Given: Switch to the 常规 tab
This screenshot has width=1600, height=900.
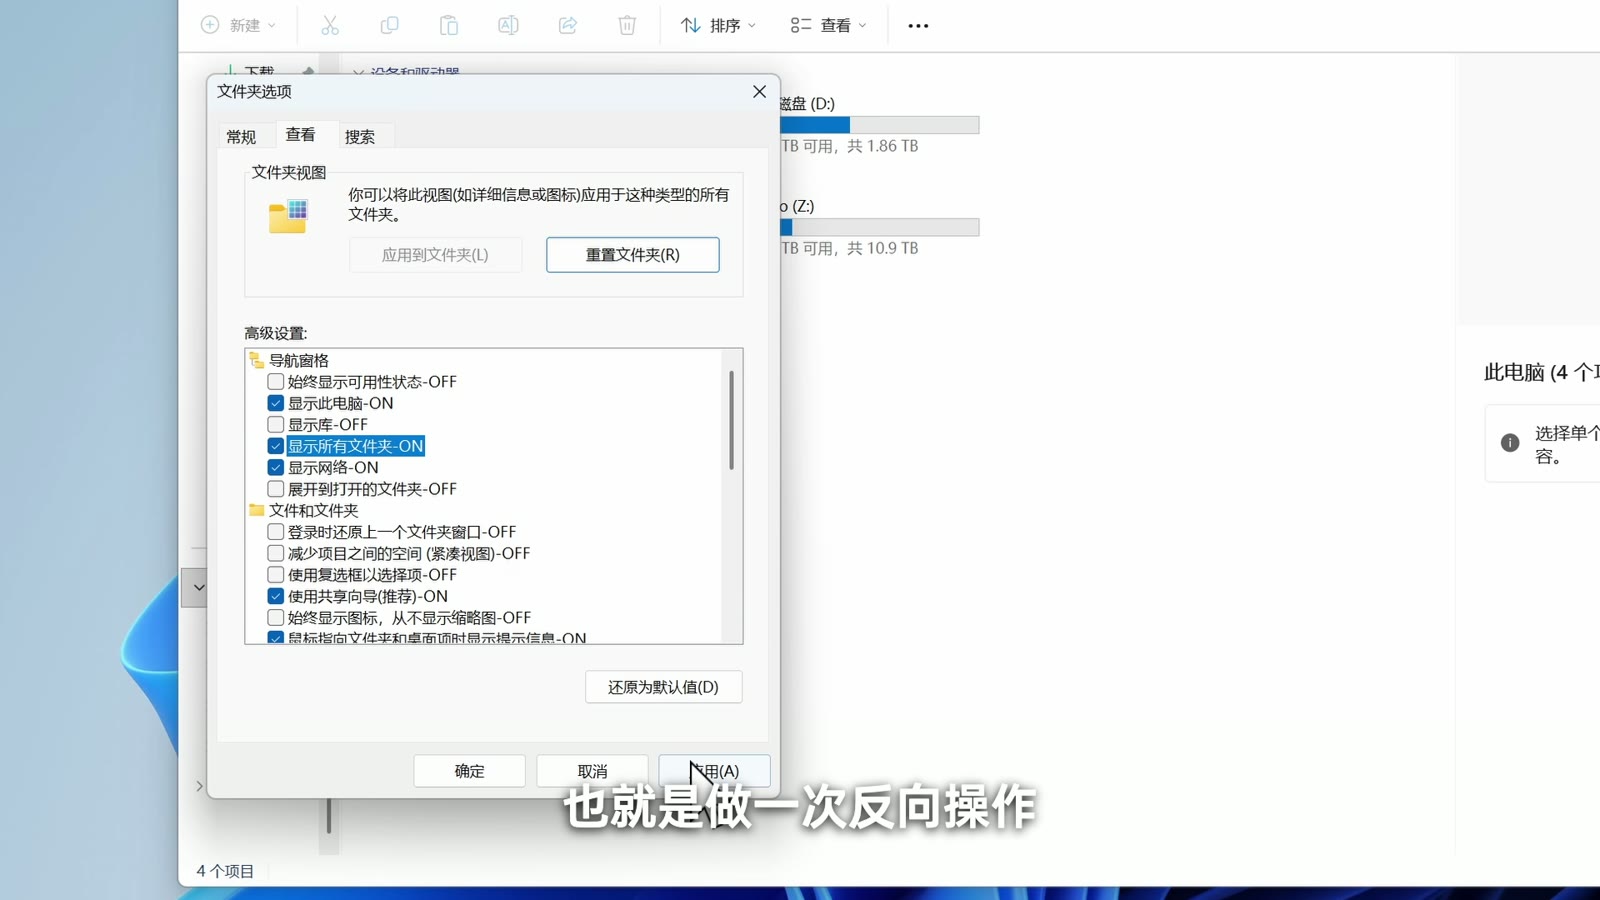Looking at the screenshot, I should (241, 137).
